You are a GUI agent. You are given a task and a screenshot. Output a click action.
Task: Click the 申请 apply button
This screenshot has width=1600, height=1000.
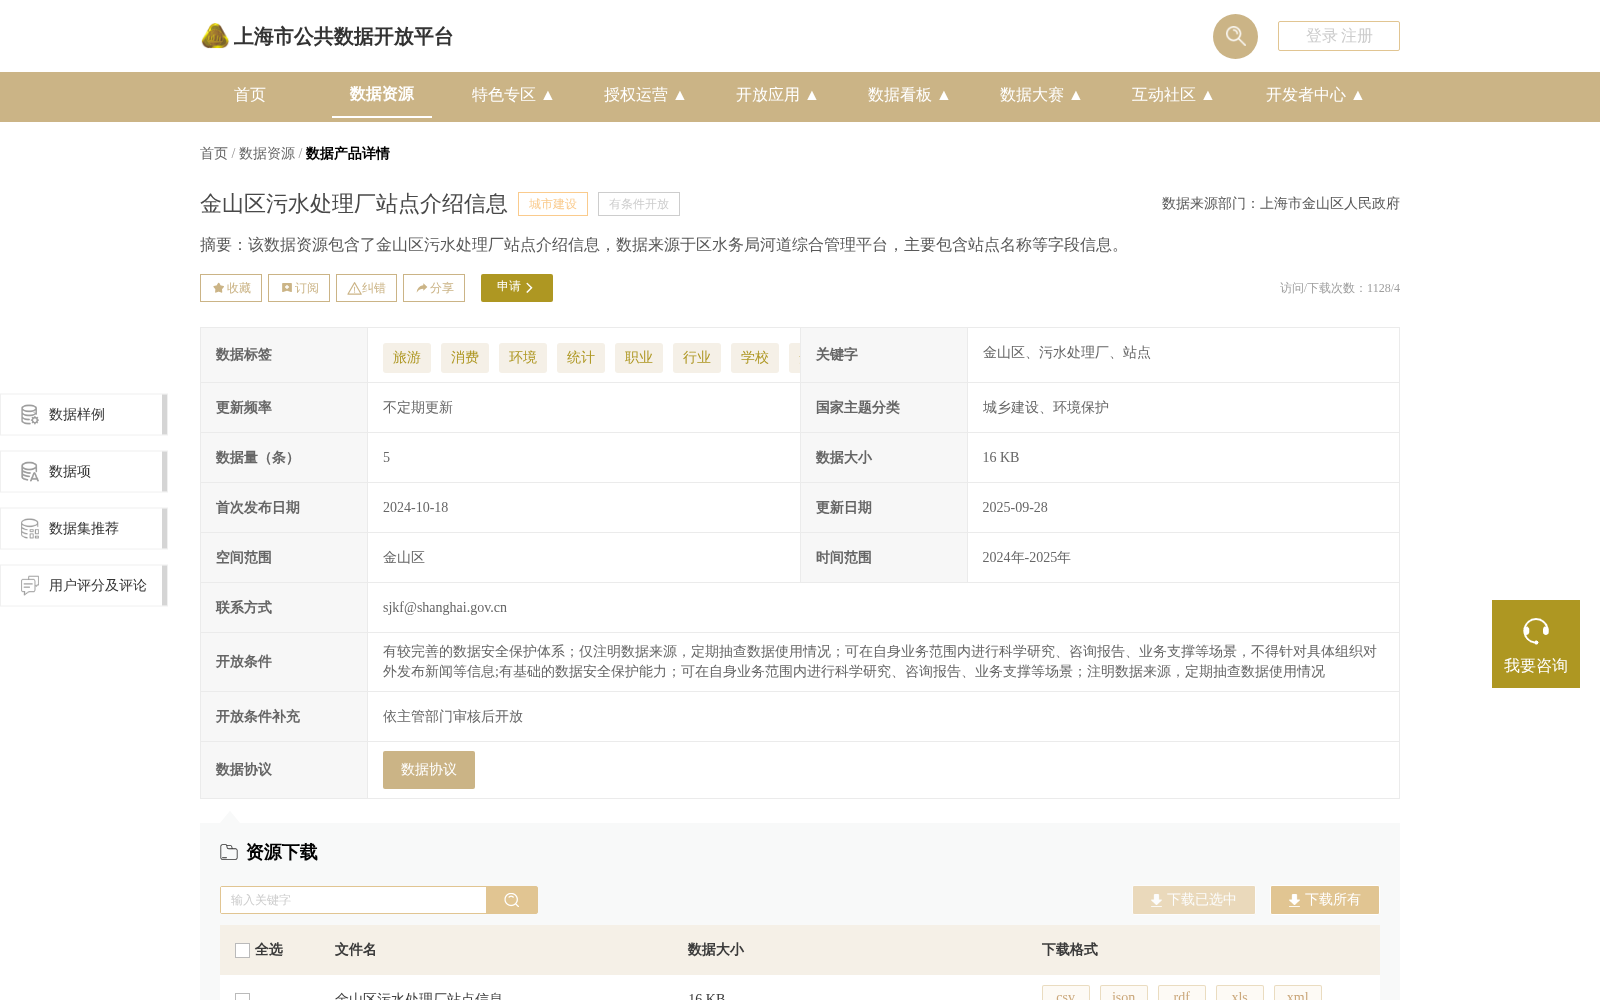click(x=517, y=288)
